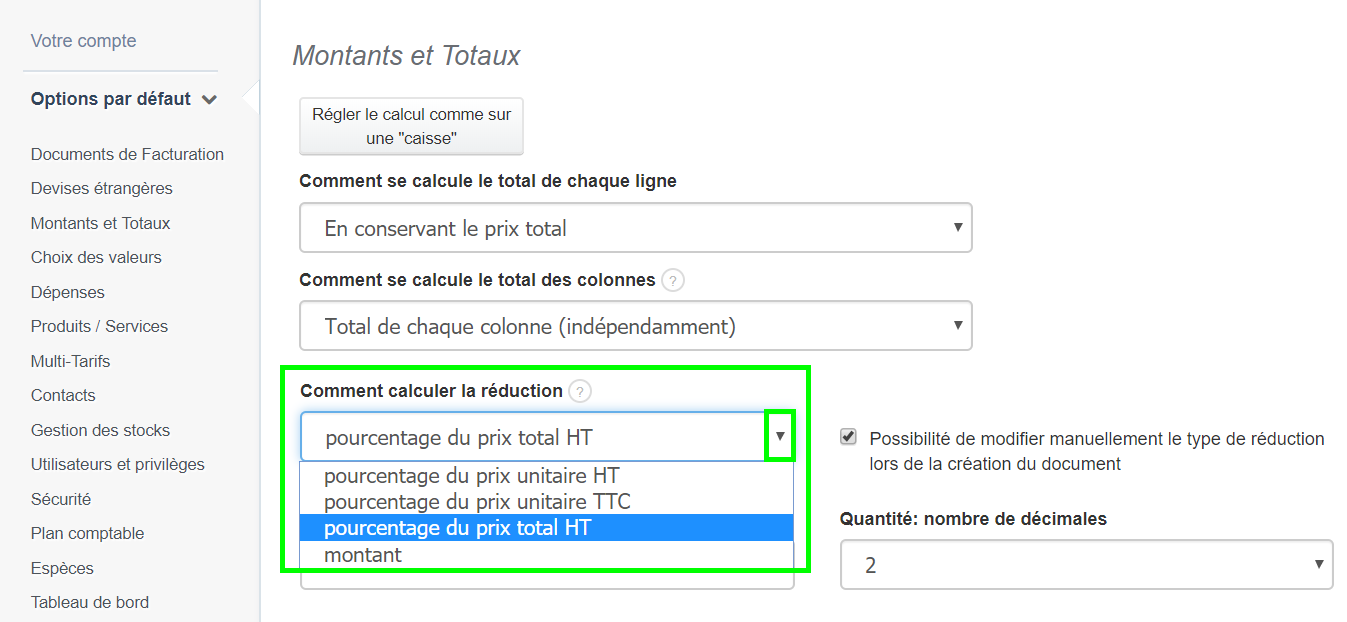Screen dimensions: 1347x622
Task: Open the help tooltip for "Comment calculer la réduction"
Action: [580, 392]
